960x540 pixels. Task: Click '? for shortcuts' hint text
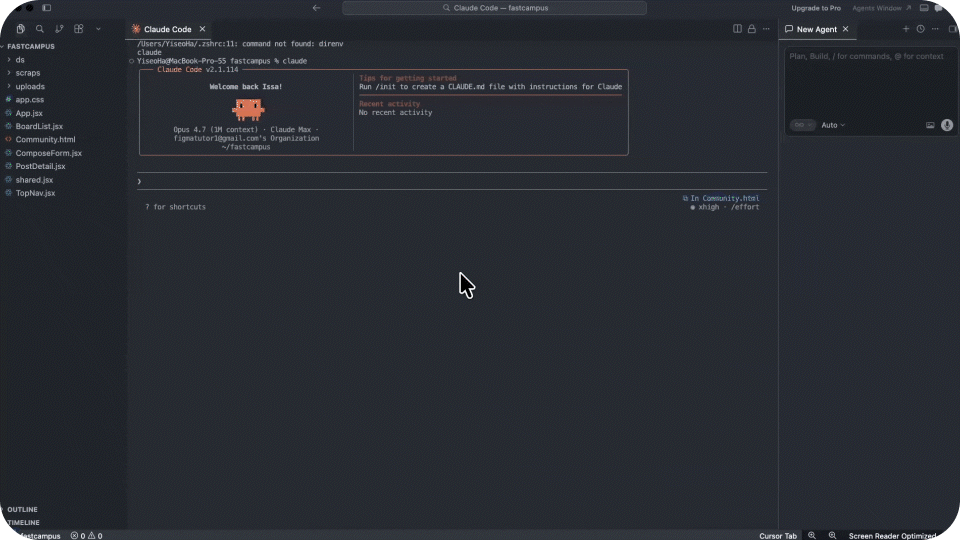coord(175,207)
